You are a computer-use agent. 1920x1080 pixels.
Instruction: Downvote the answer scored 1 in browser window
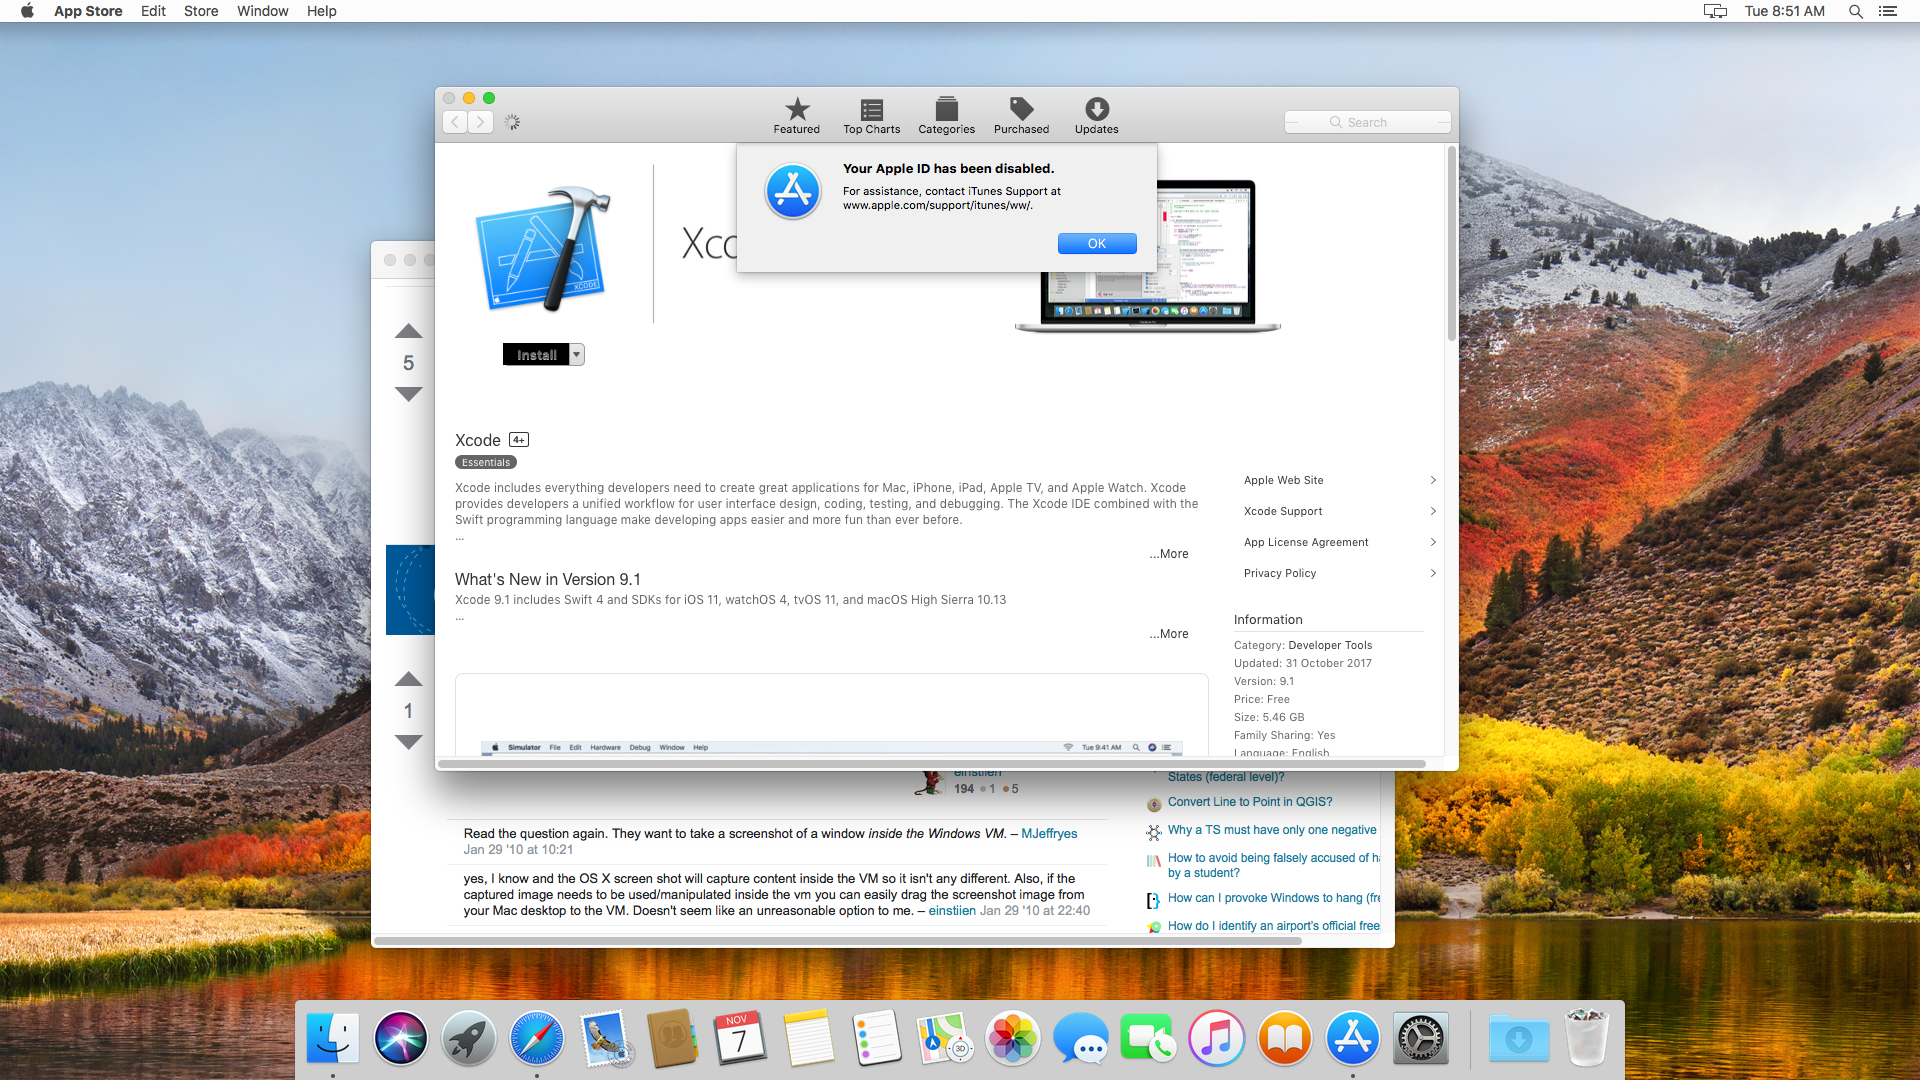[x=408, y=742]
